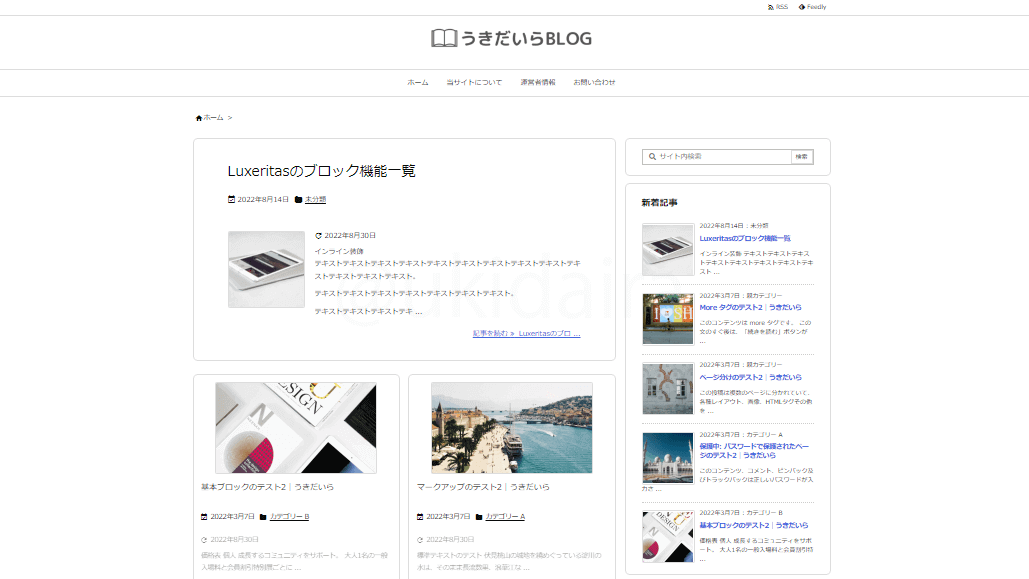Open the 未分類 category link
This screenshot has height=579, width=1029.
316,200
